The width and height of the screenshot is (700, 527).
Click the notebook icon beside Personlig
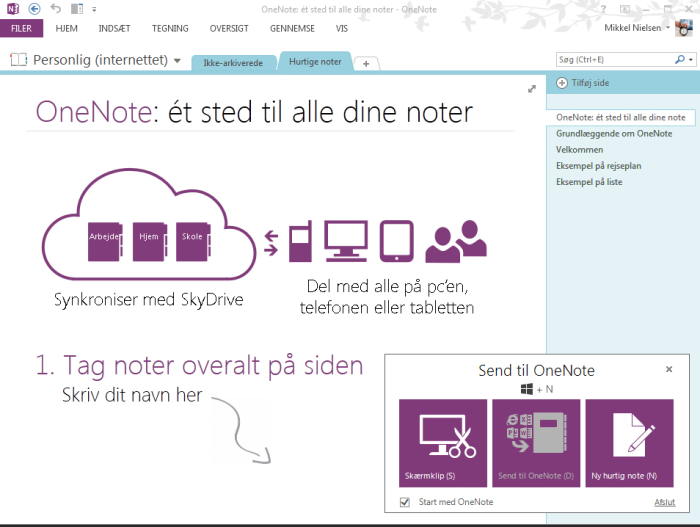click(18, 59)
